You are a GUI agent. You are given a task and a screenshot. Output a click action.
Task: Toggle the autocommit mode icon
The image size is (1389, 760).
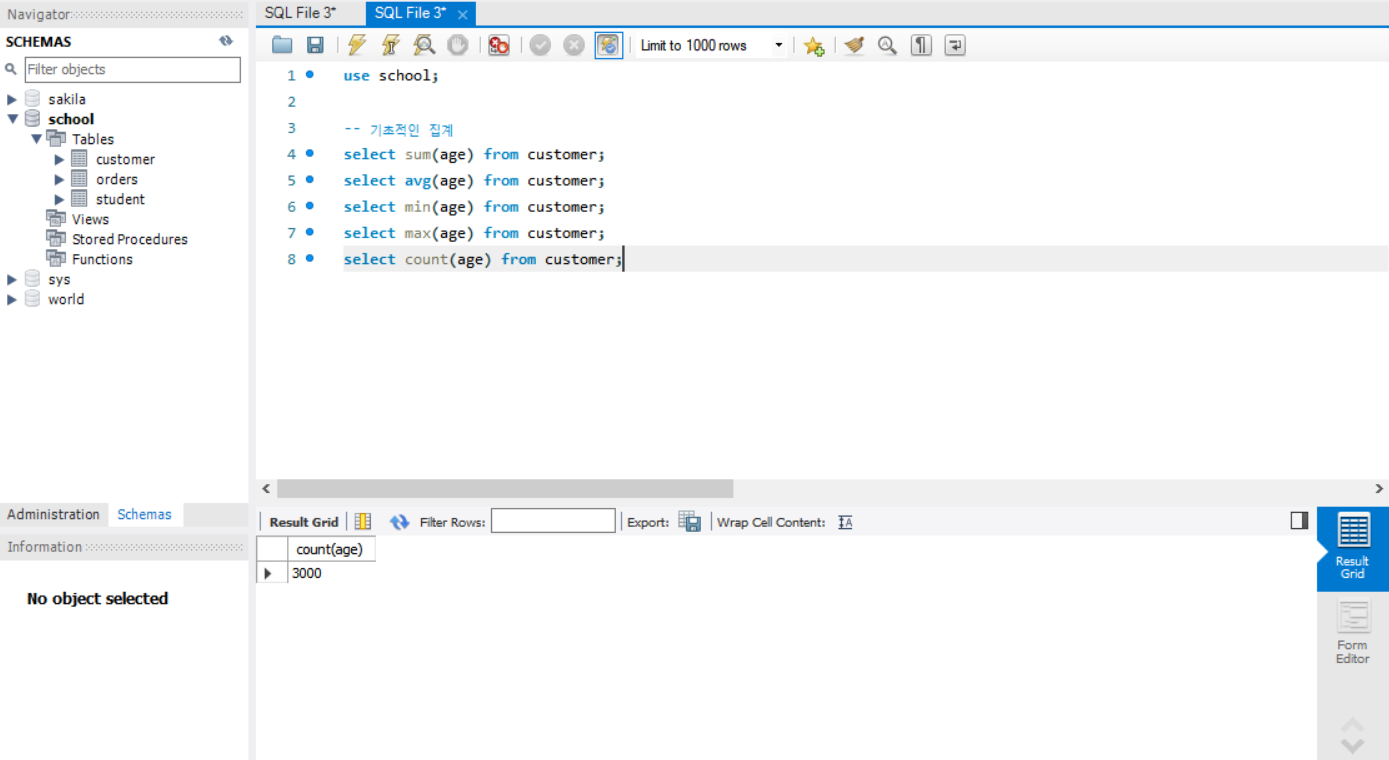(608, 45)
